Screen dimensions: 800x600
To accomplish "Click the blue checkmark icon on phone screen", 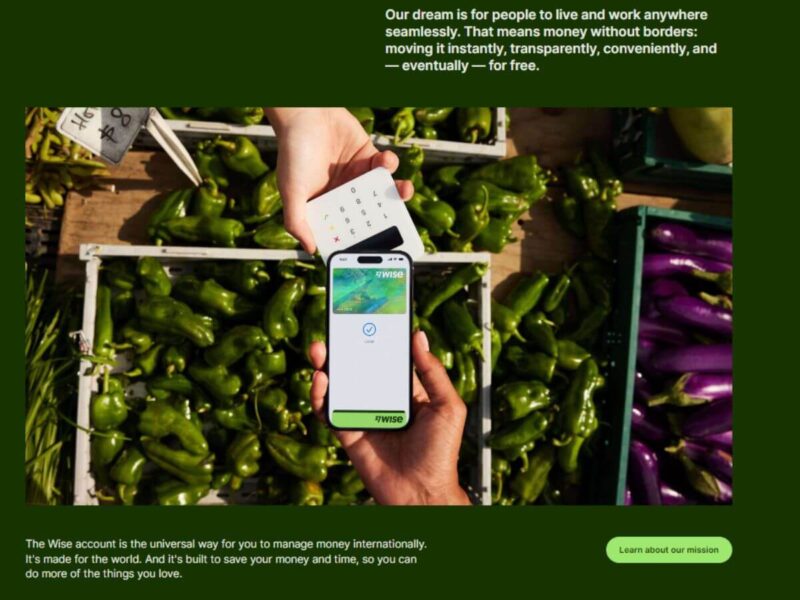I will coord(369,330).
